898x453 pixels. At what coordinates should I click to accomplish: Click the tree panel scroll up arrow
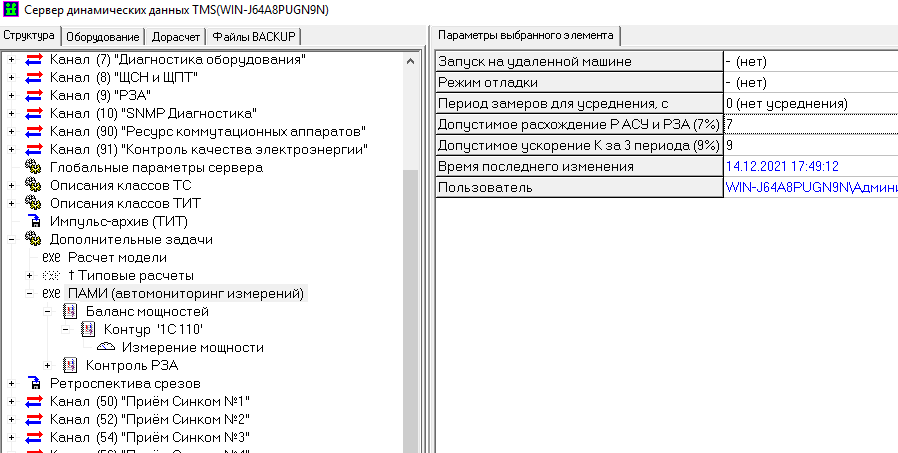(410, 60)
